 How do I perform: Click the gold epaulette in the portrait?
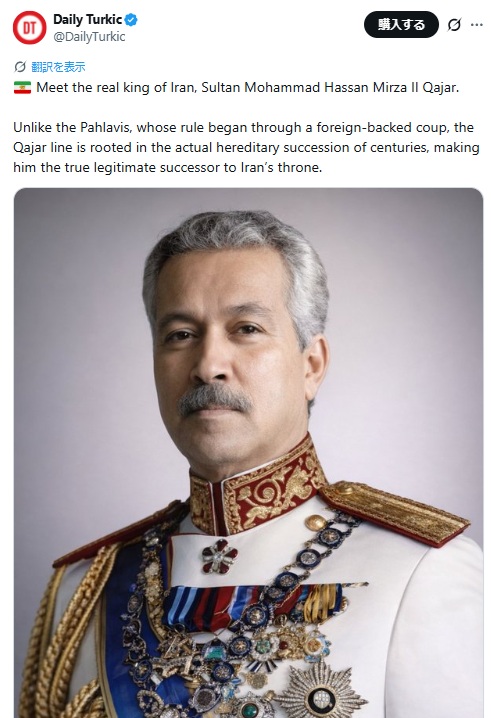394,511
